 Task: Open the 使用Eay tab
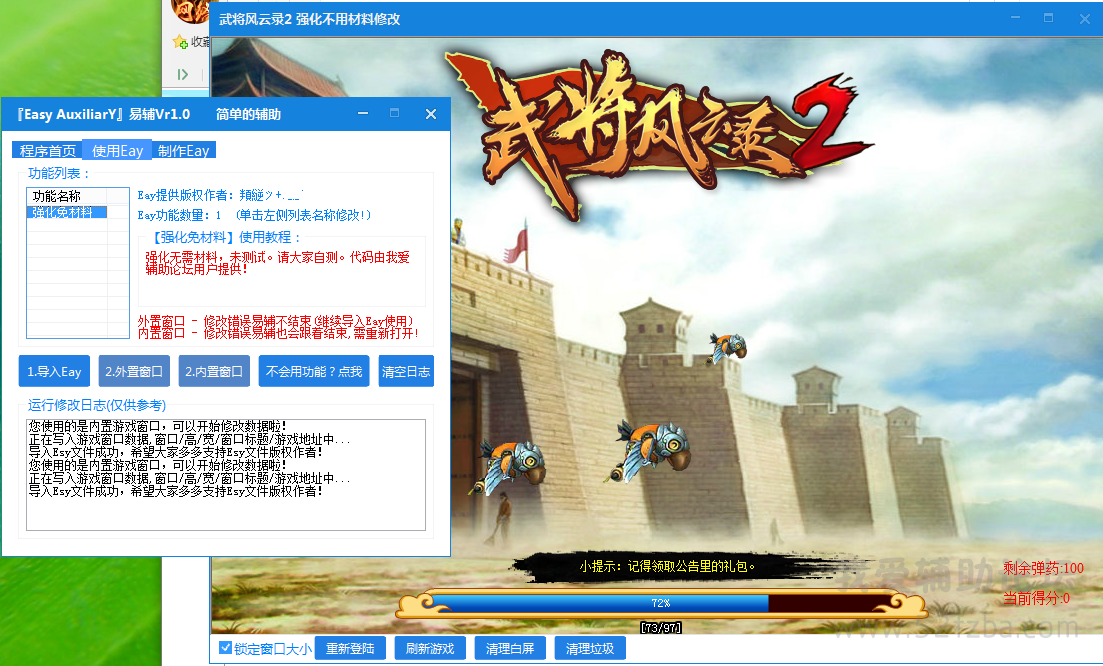(117, 151)
